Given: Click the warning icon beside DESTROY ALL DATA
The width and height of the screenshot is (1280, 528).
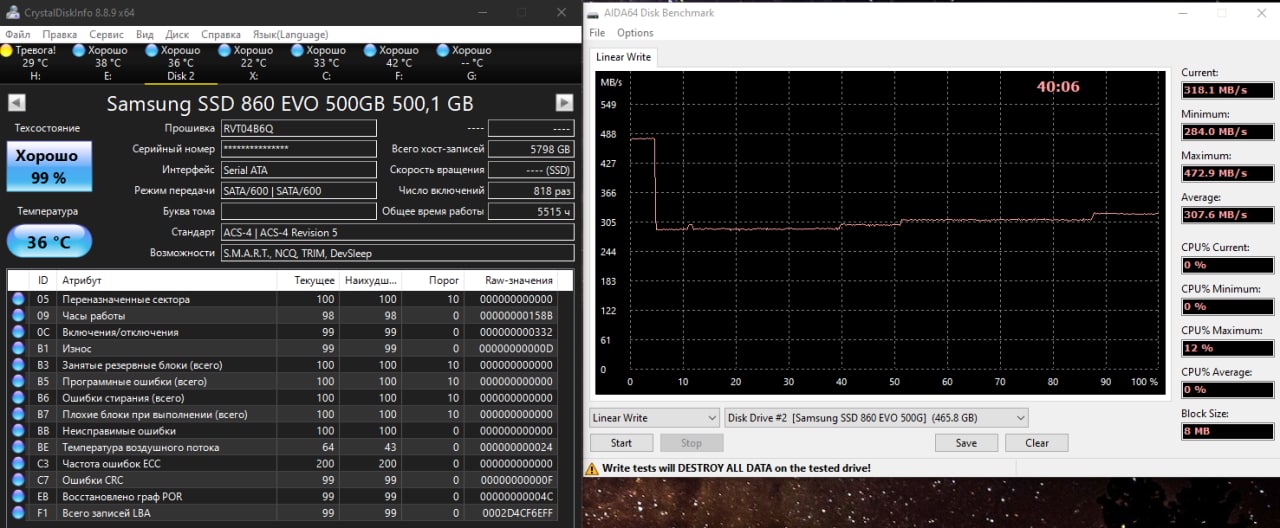Looking at the screenshot, I should (592, 468).
